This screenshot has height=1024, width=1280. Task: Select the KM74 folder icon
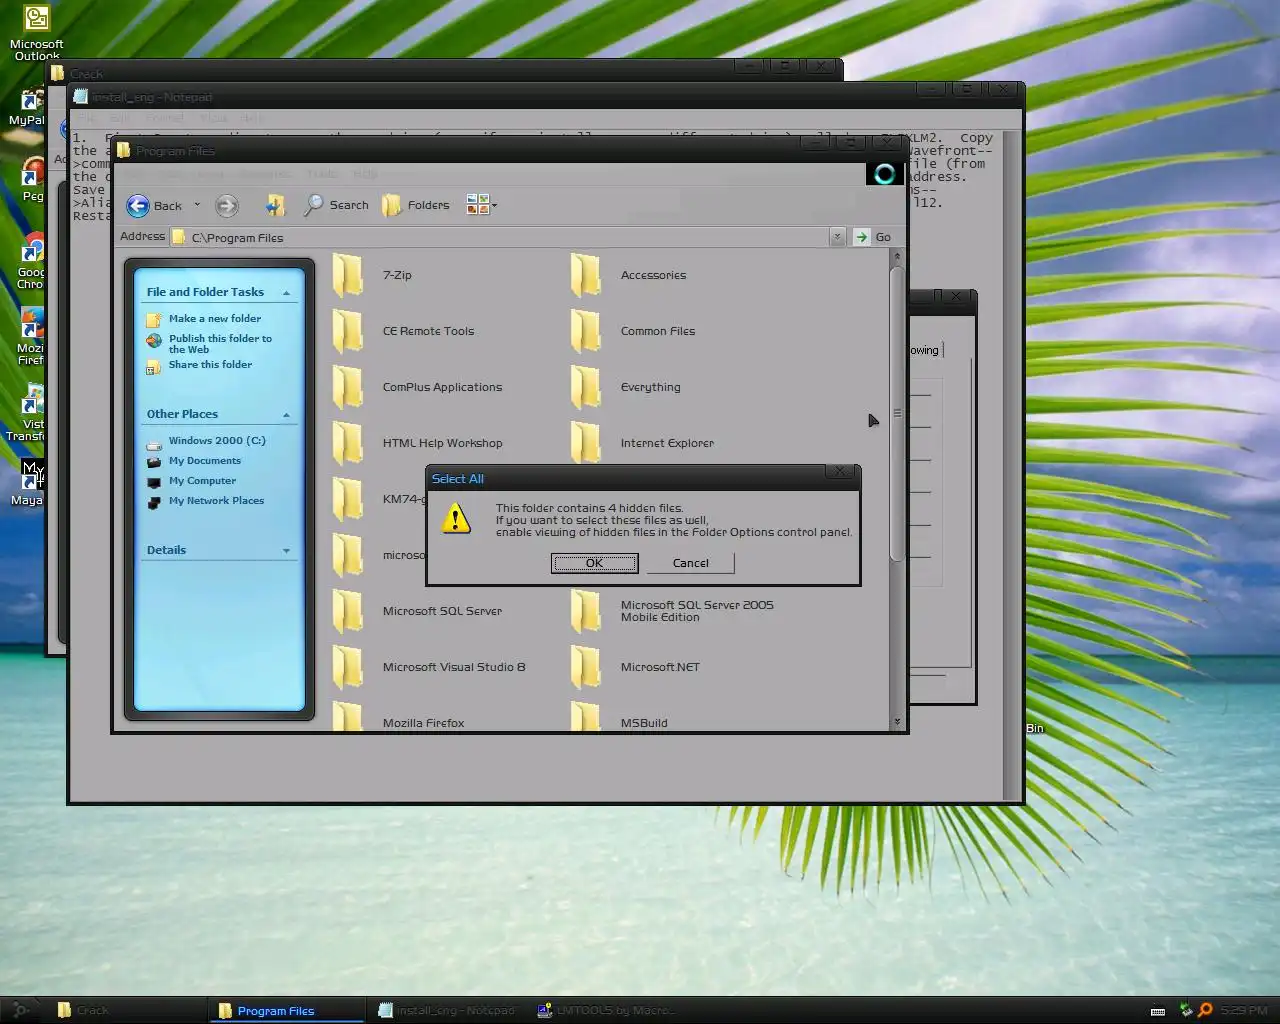click(x=347, y=499)
